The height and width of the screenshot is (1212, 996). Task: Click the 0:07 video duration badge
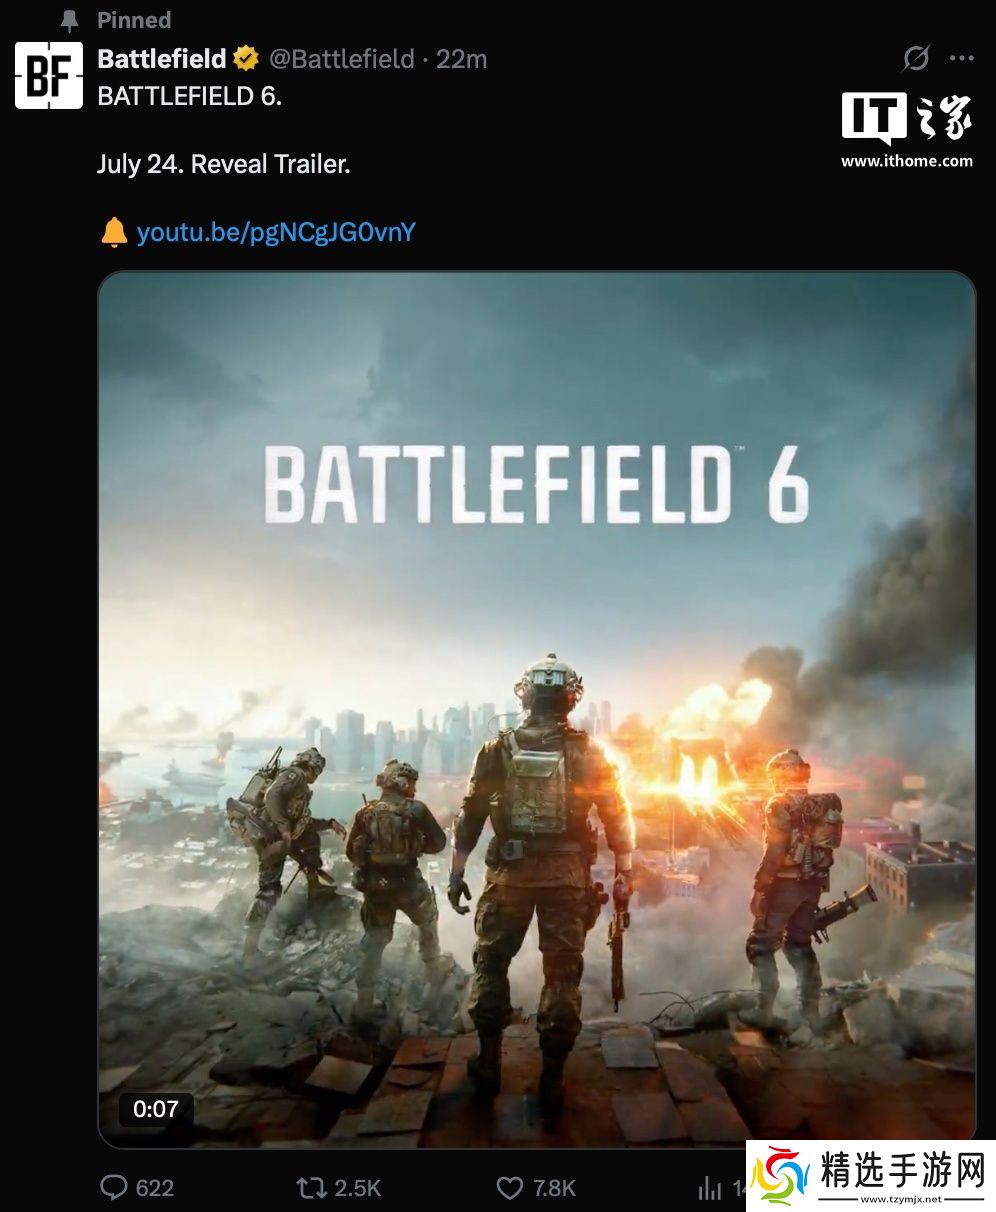coord(155,1109)
